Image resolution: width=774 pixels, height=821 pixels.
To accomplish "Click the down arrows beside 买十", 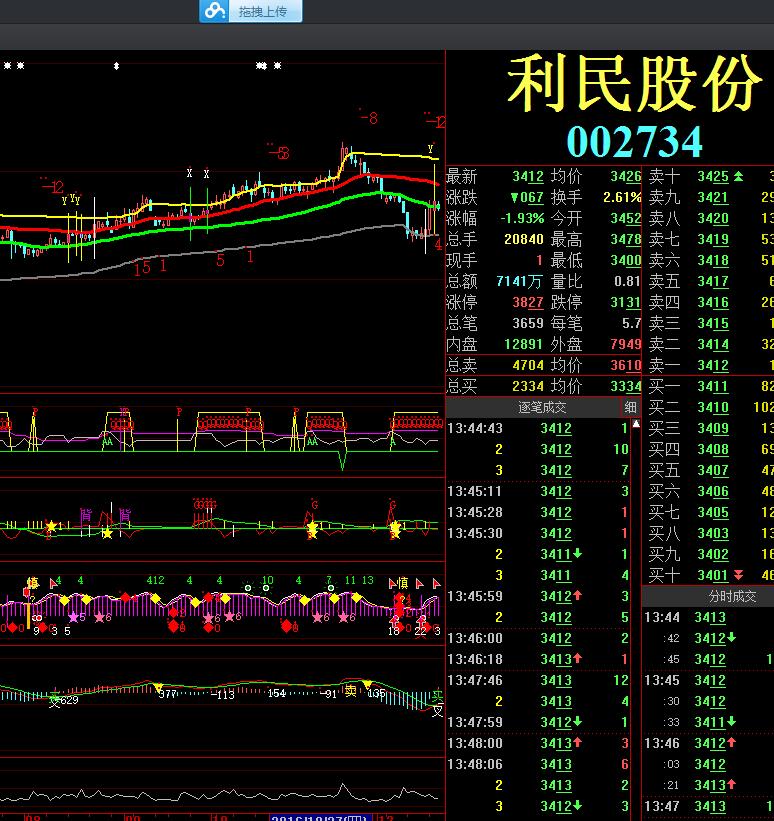I will (738, 575).
